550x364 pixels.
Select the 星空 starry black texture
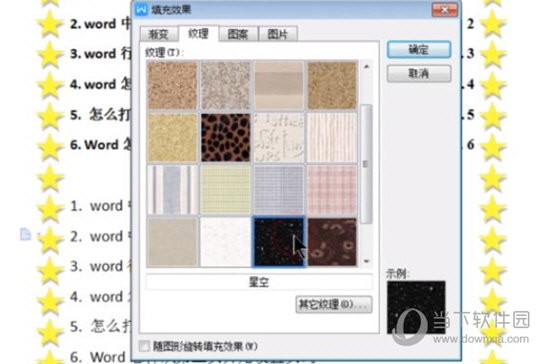pyautogui.click(x=279, y=242)
